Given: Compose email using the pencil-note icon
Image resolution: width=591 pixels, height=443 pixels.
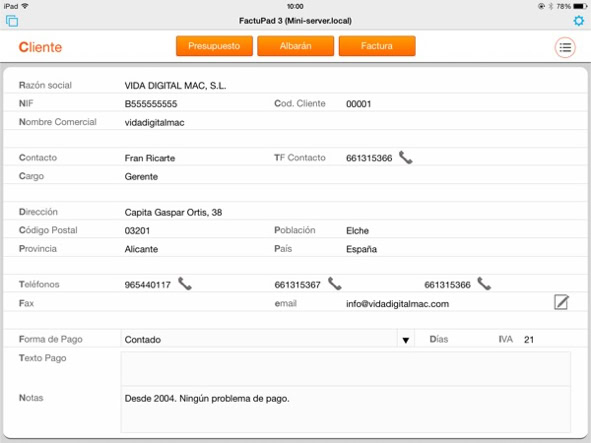Looking at the screenshot, I should coord(561,302).
